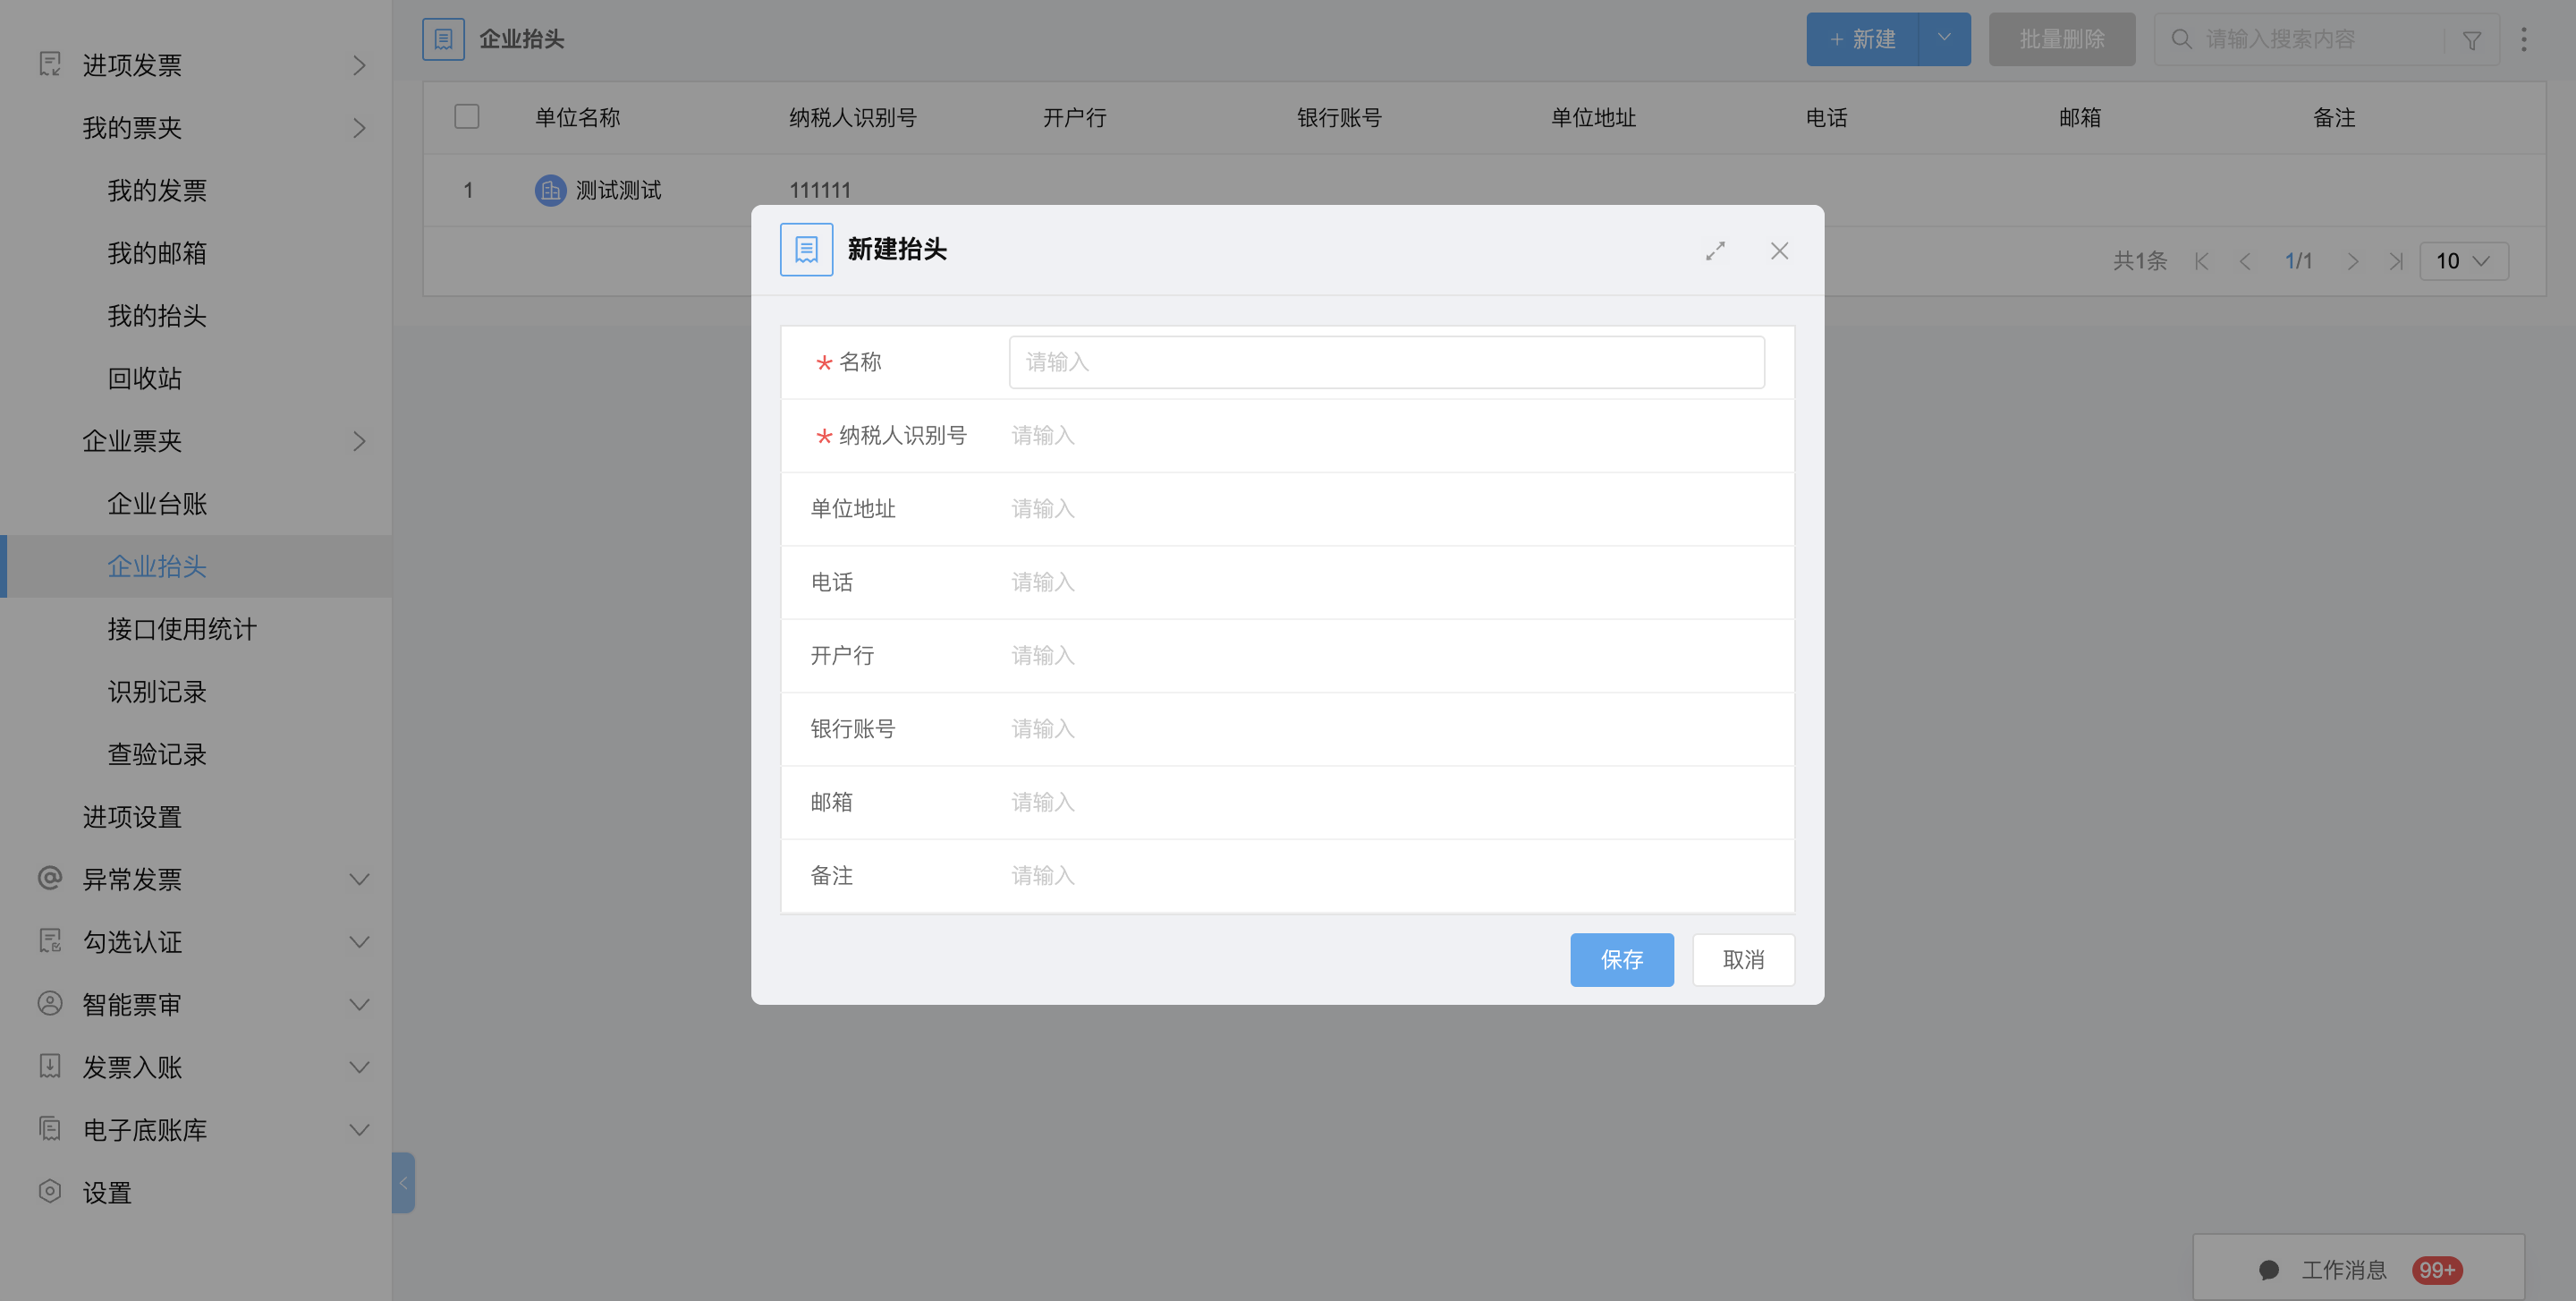Viewport: 2576px width, 1301px height.
Task: Collapse the 我的票夹 group chevron
Action: pyautogui.click(x=359, y=128)
